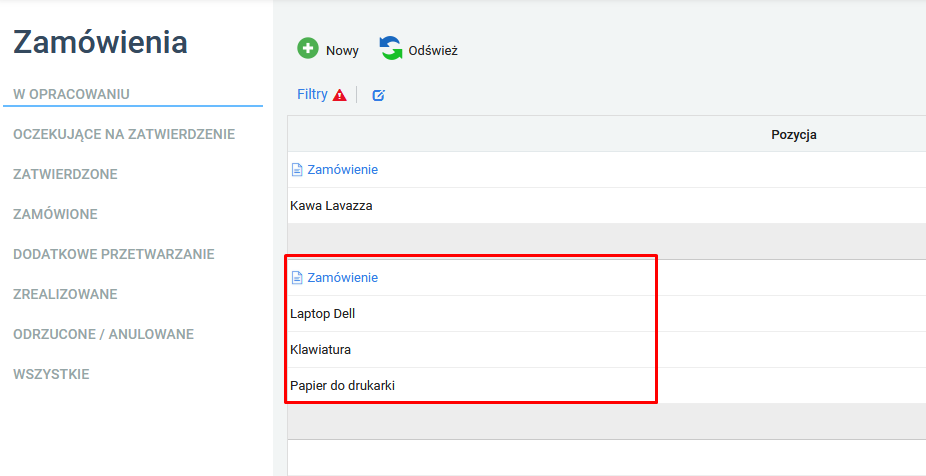Click the blue edit pencil icon
Screen dimensions: 926x476
click(x=379, y=95)
